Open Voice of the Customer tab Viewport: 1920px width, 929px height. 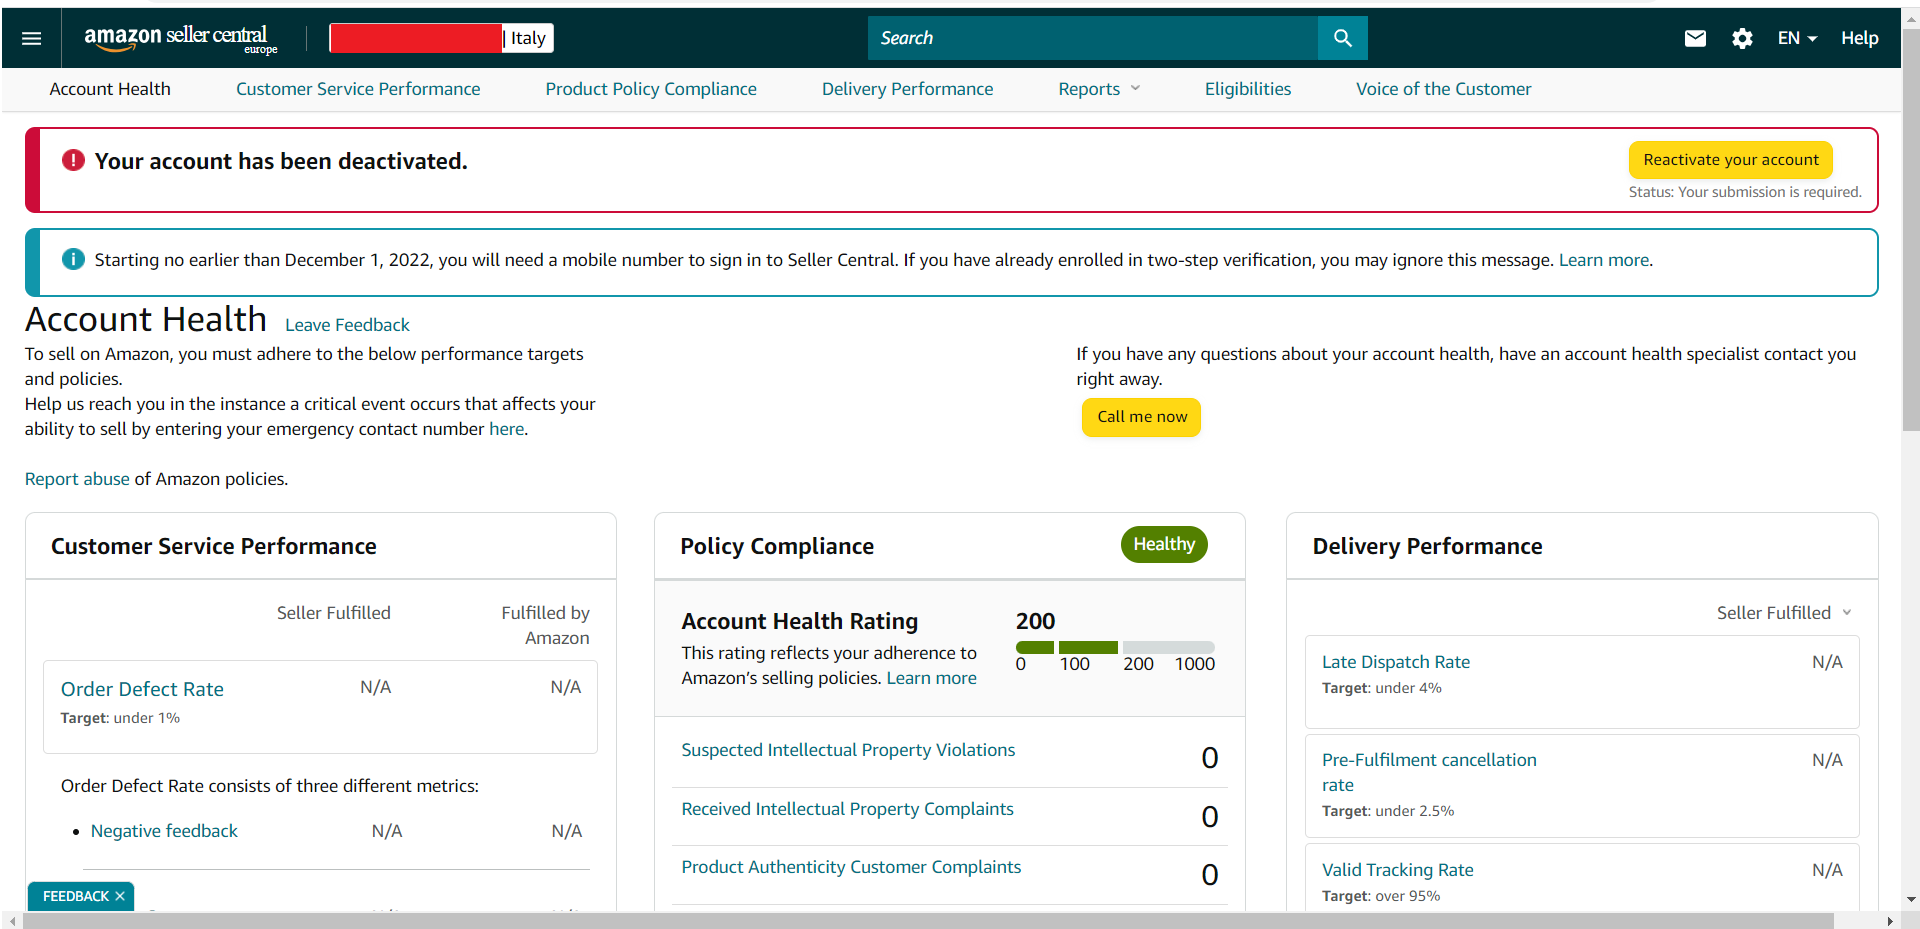tap(1443, 89)
